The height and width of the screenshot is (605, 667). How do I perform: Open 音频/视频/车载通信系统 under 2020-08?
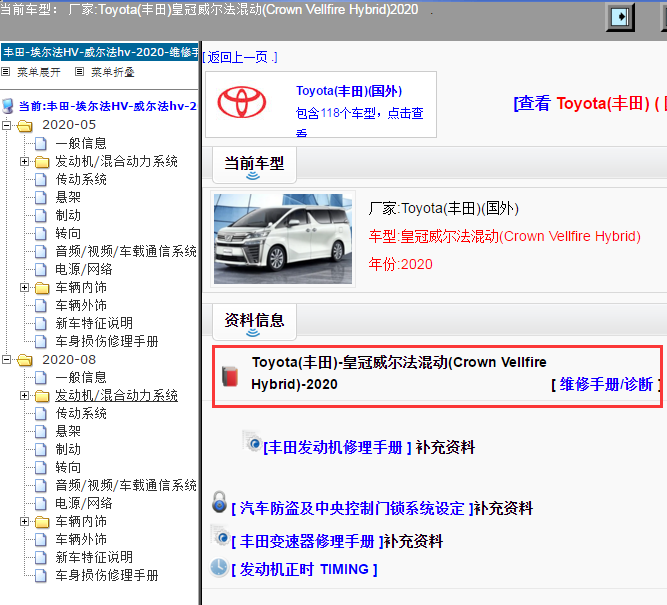click(x=126, y=485)
